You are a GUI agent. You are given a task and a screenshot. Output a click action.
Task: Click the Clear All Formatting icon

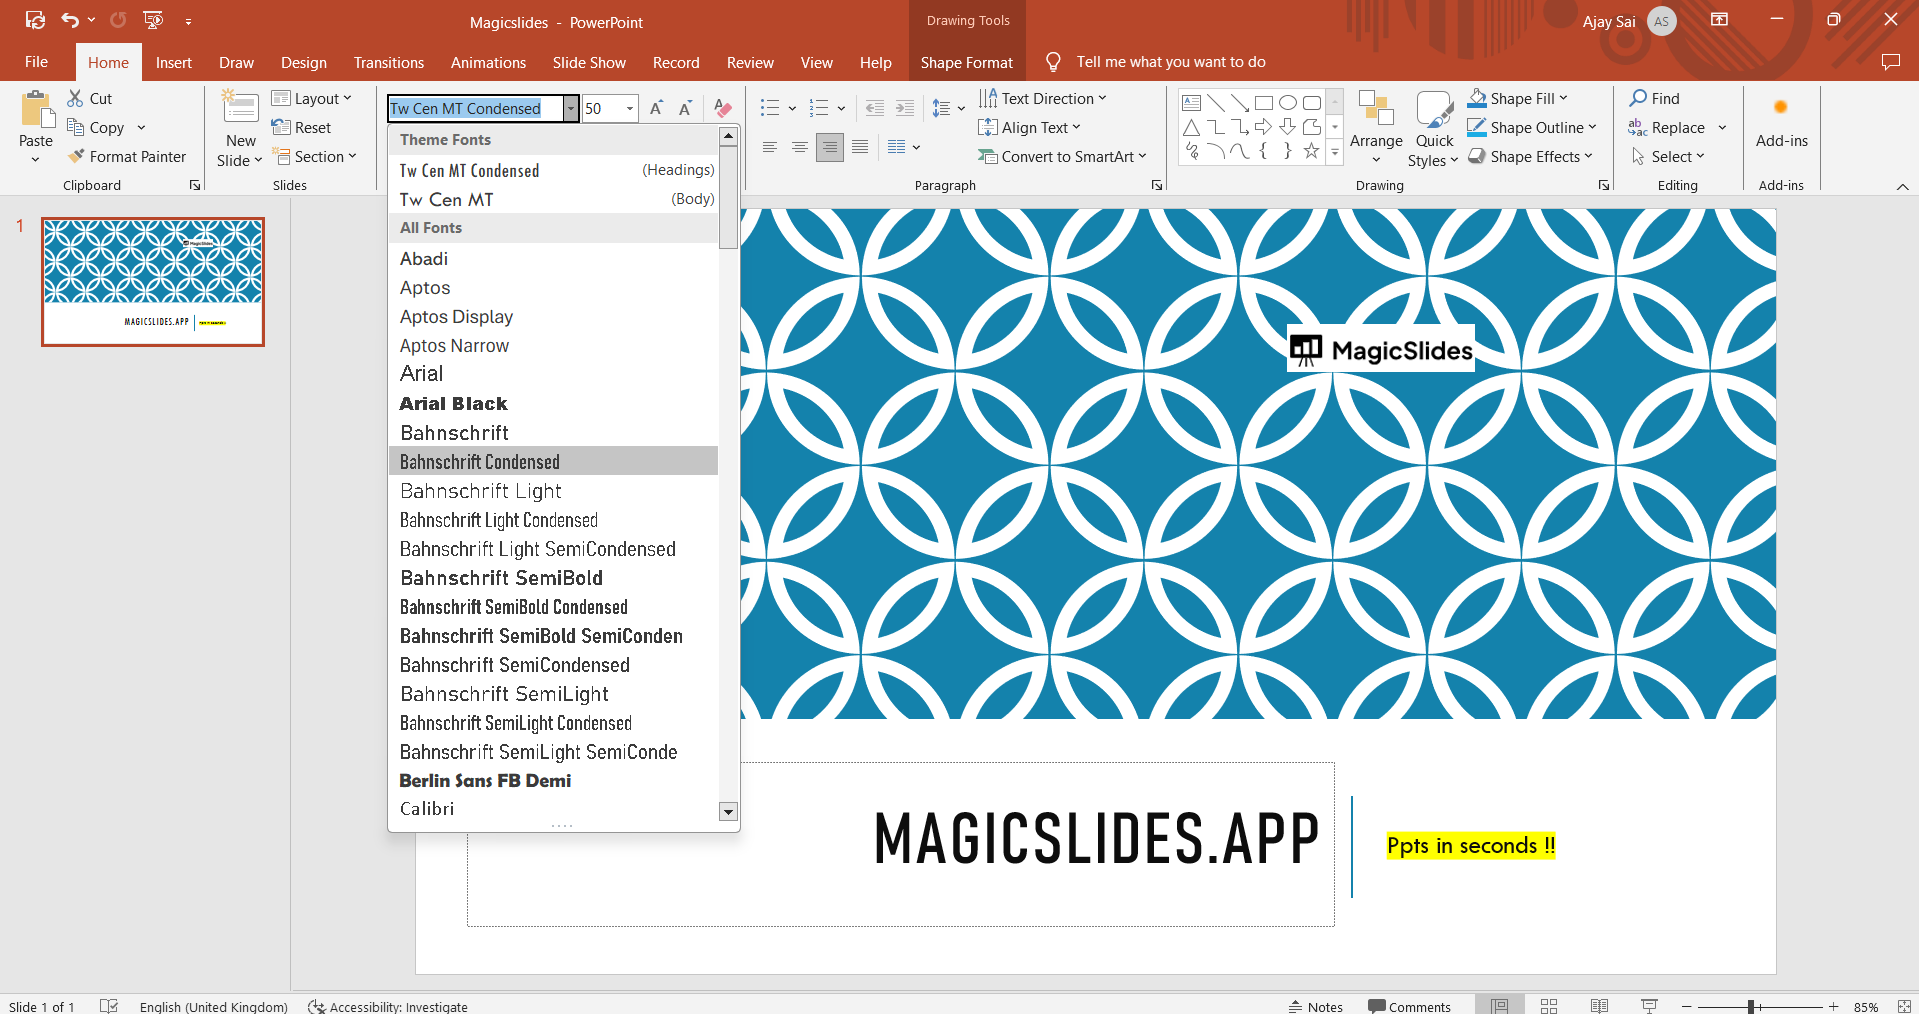[722, 108]
